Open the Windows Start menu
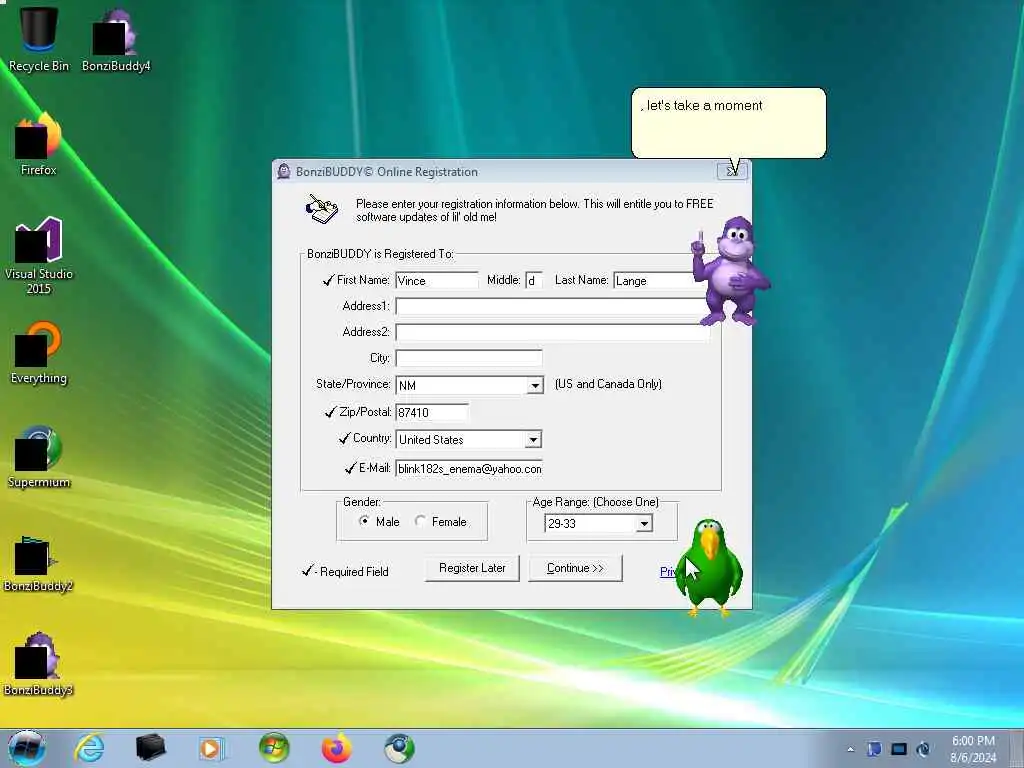1024x768 pixels. [x=26, y=748]
